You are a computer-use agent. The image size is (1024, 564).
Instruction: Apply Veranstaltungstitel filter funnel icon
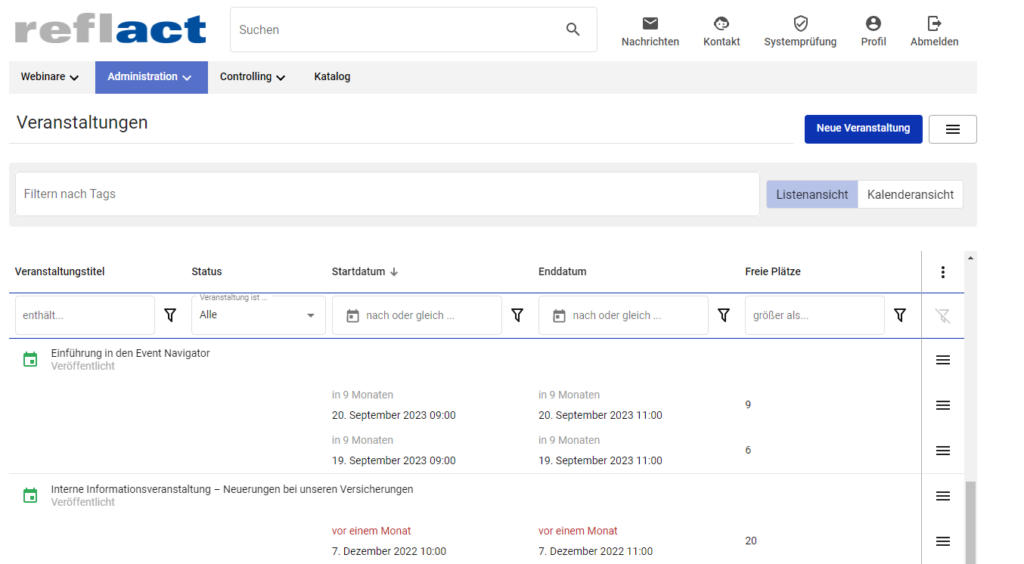tap(170, 315)
